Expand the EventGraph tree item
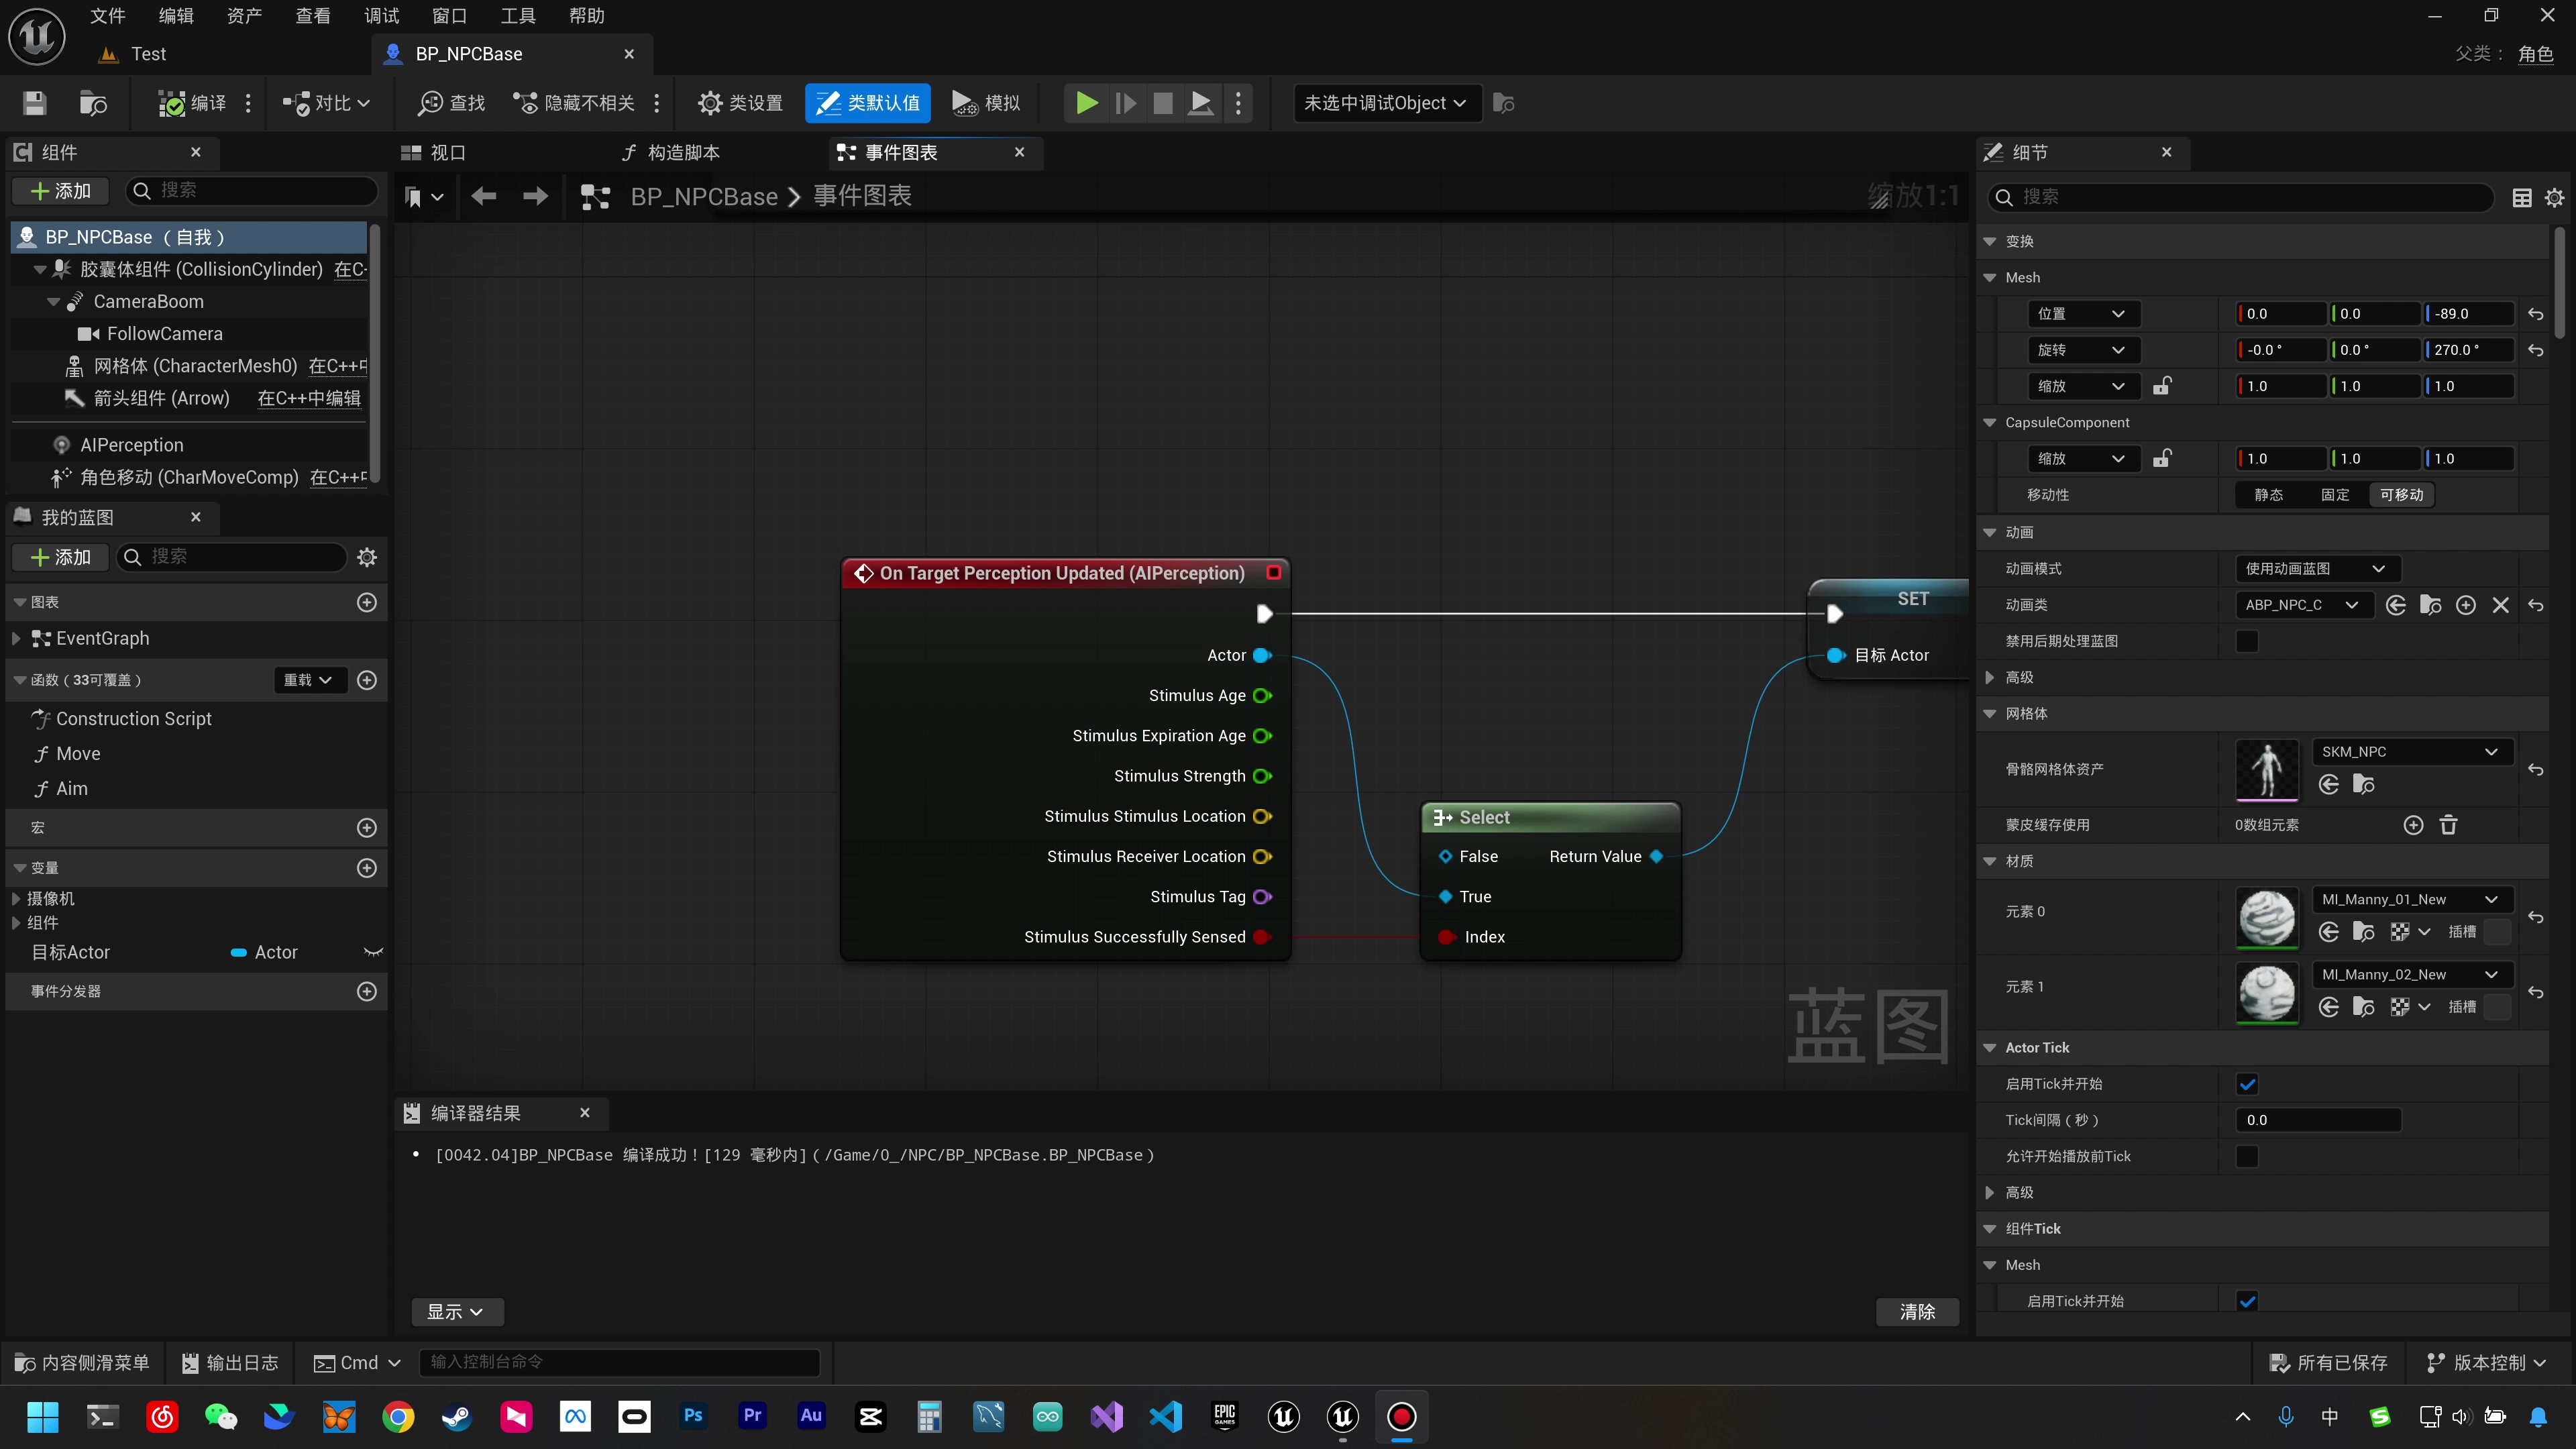 coord(16,638)
